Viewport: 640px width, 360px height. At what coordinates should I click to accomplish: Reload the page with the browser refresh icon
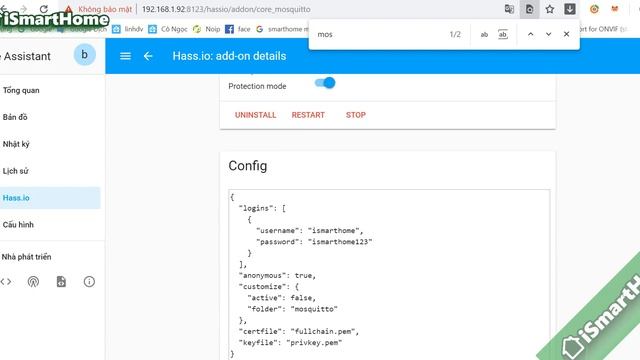(x=44, y=9)
